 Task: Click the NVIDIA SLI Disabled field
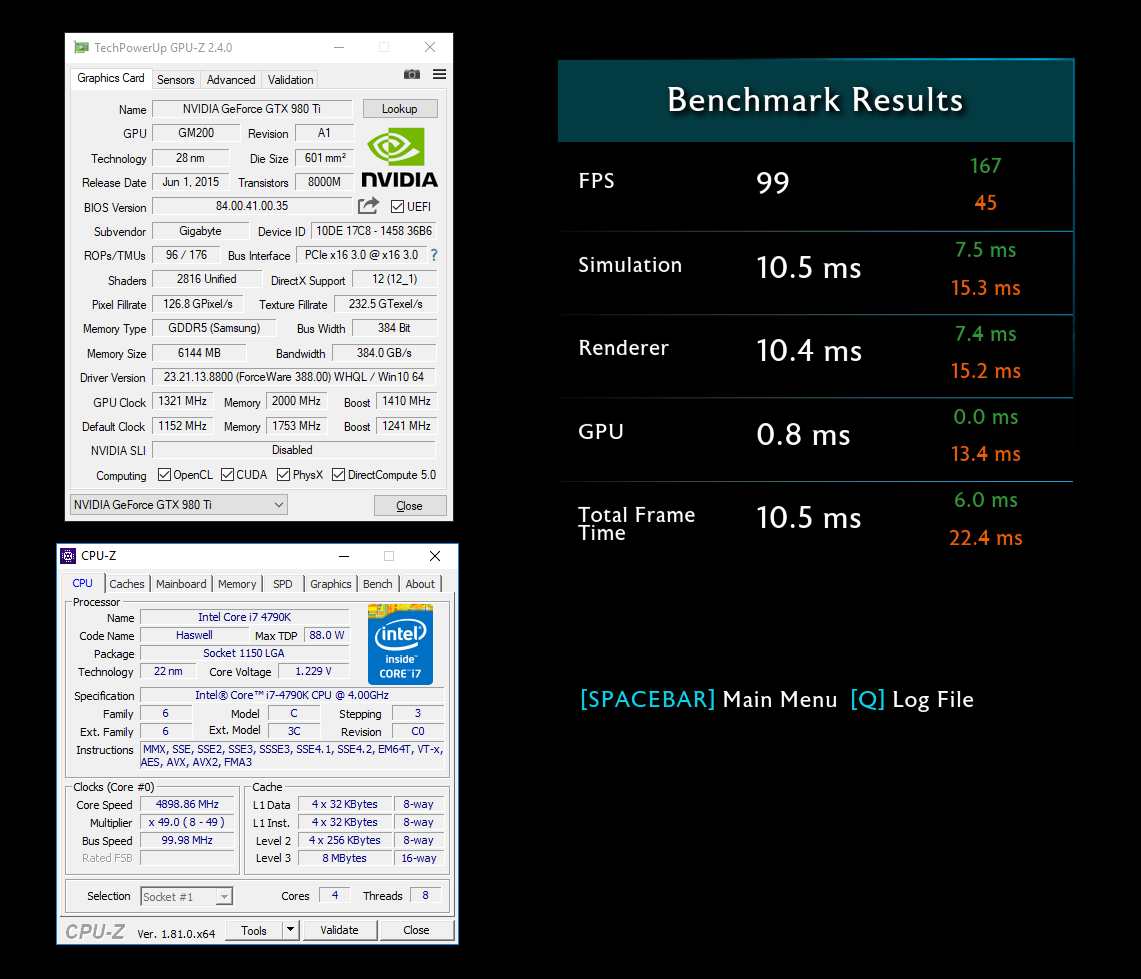click(294, 450)
